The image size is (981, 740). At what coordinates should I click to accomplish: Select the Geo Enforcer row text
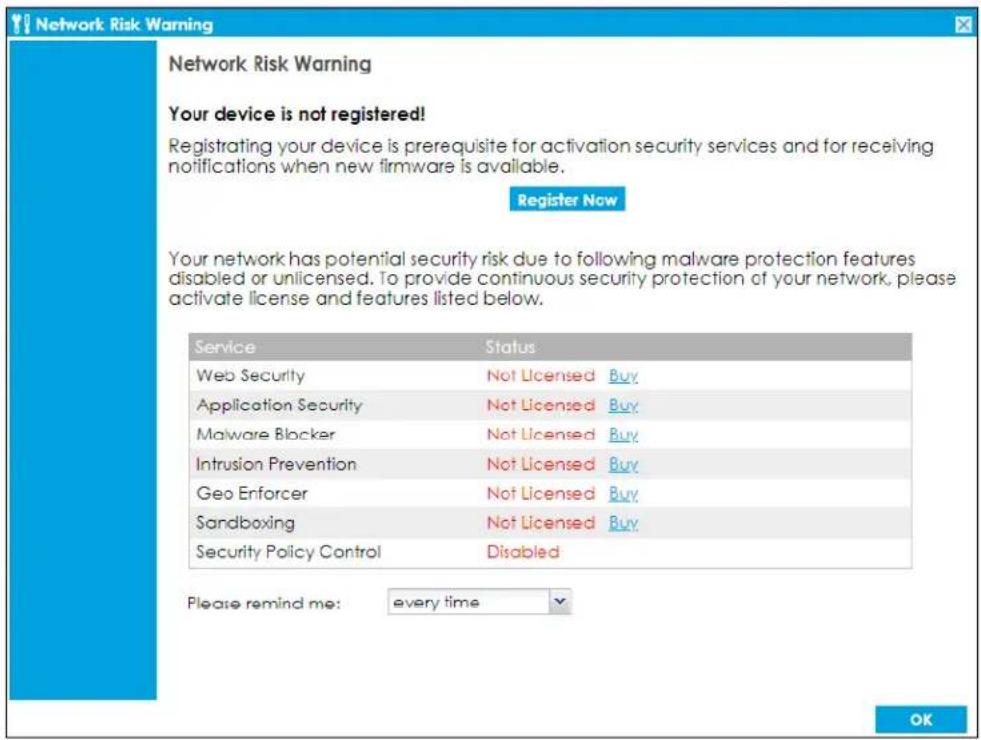[x=252, y=494]
